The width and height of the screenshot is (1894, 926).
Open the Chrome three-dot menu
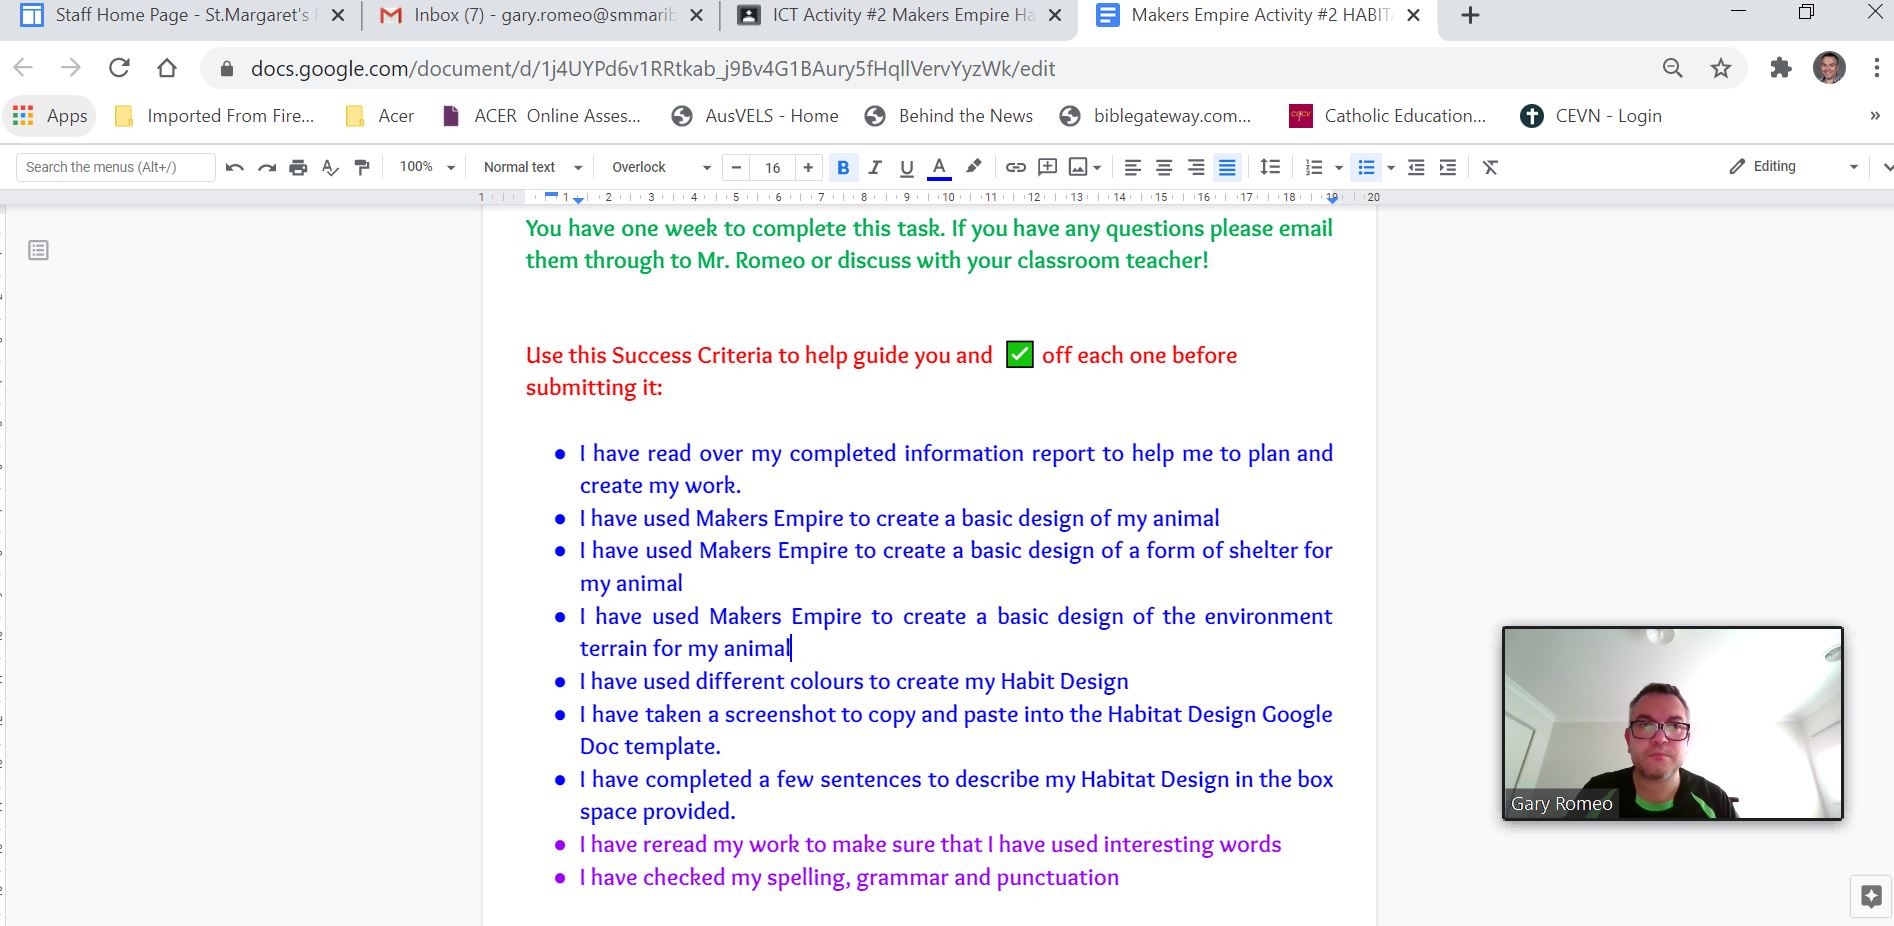tap(1876, 68)
